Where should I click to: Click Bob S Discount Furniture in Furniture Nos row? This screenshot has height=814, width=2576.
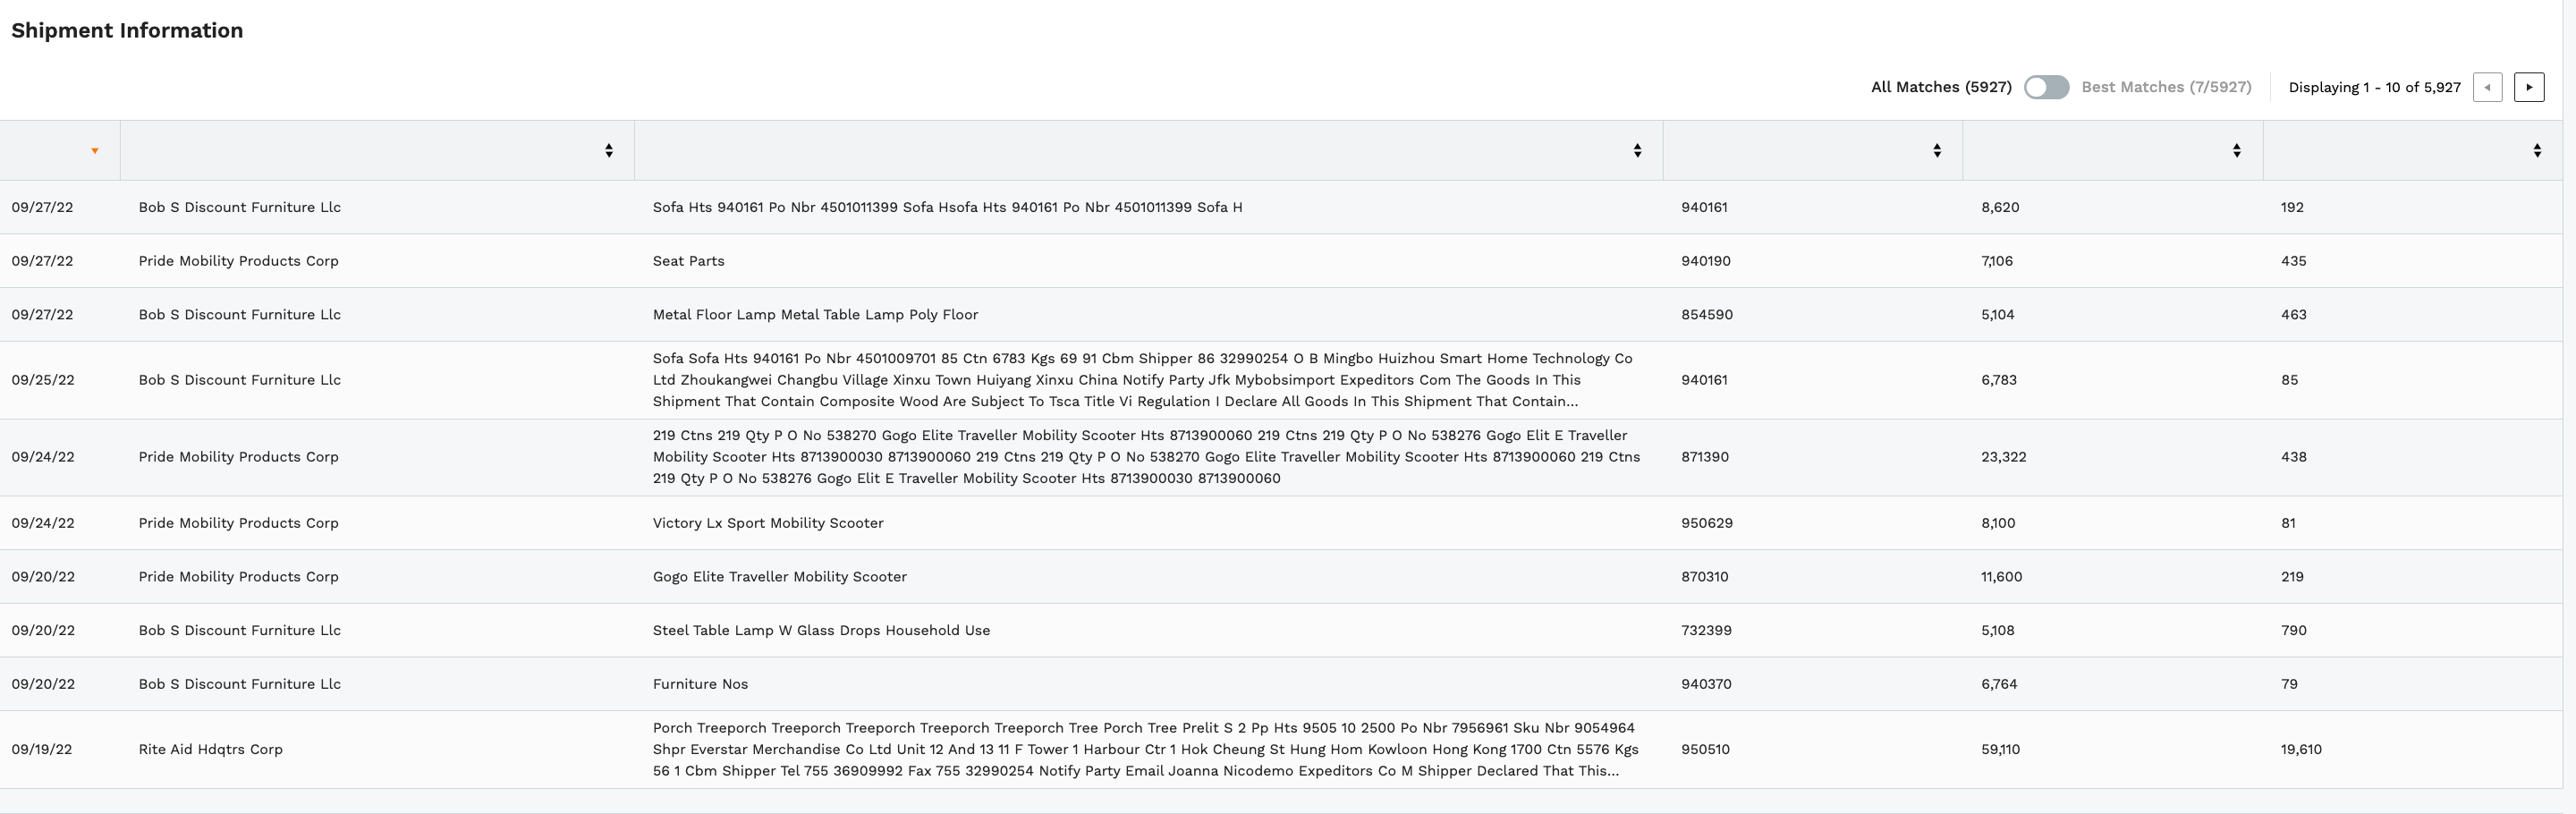239,685
